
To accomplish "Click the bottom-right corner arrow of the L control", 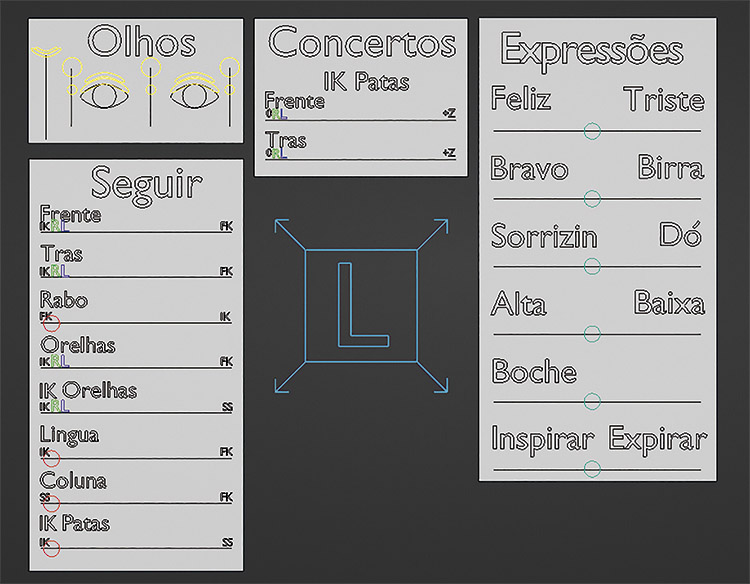I will tap(441, 385).
